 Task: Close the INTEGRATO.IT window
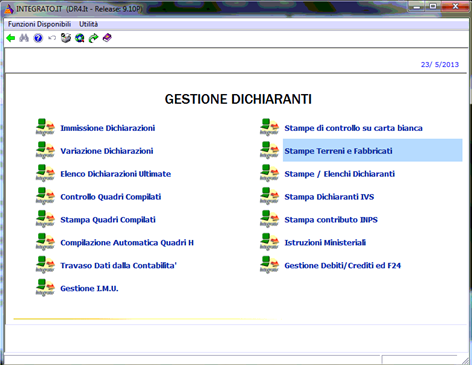click(x=455, y=6)
